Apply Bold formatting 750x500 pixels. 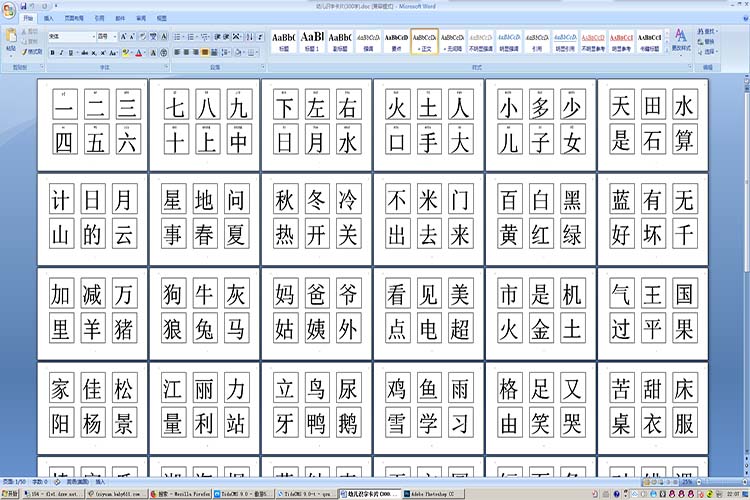[53, 53]
